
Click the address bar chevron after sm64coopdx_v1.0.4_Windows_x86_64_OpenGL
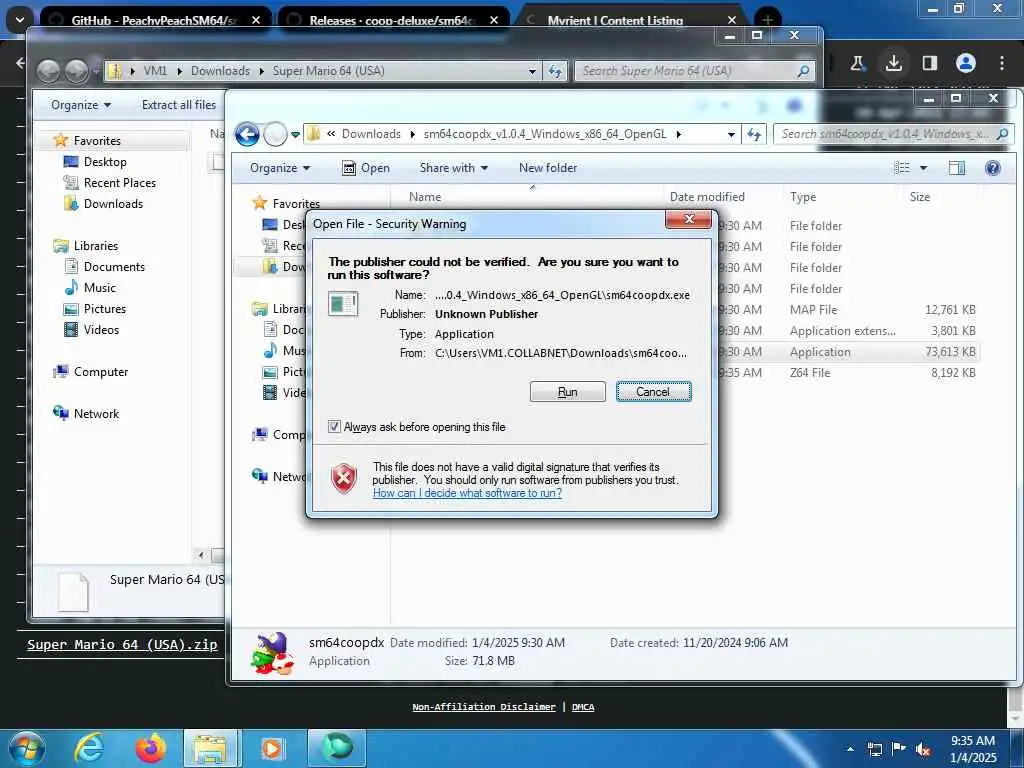679,134
